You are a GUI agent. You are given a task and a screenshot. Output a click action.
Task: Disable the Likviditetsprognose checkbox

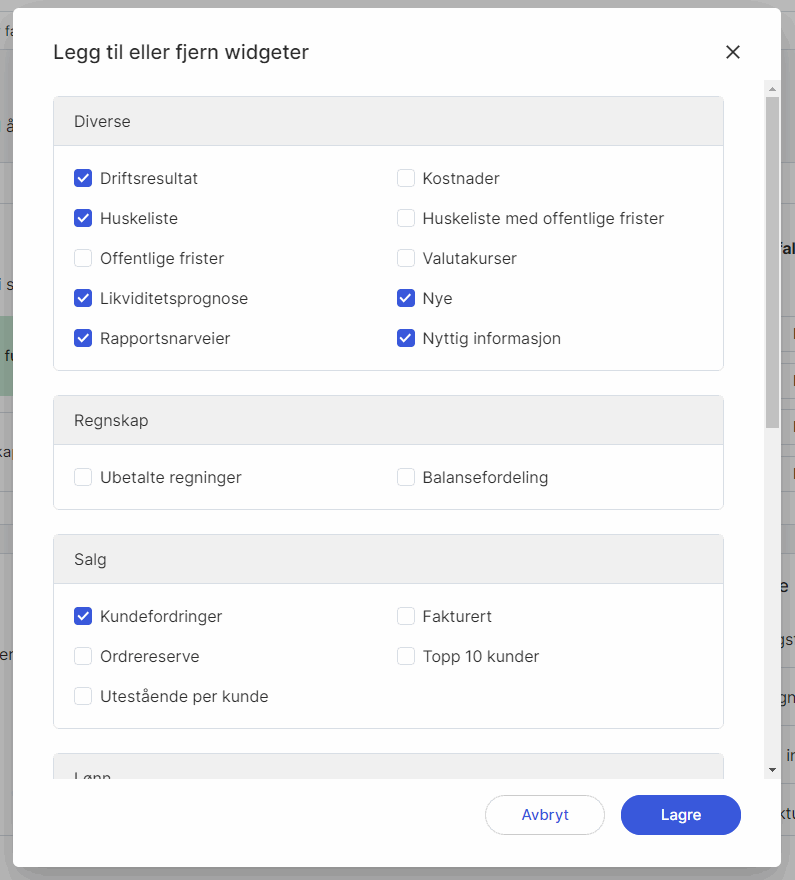pos(83,298)
